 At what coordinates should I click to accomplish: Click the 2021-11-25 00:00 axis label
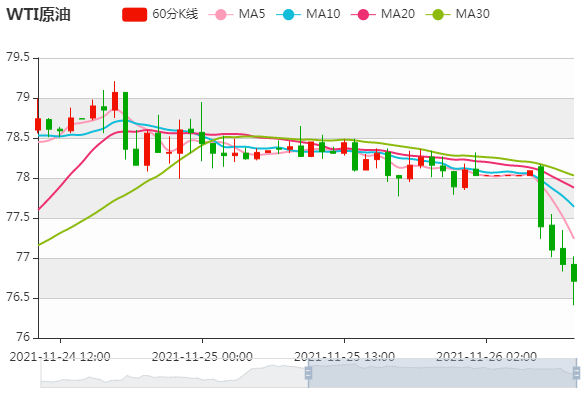pos(202,357)
